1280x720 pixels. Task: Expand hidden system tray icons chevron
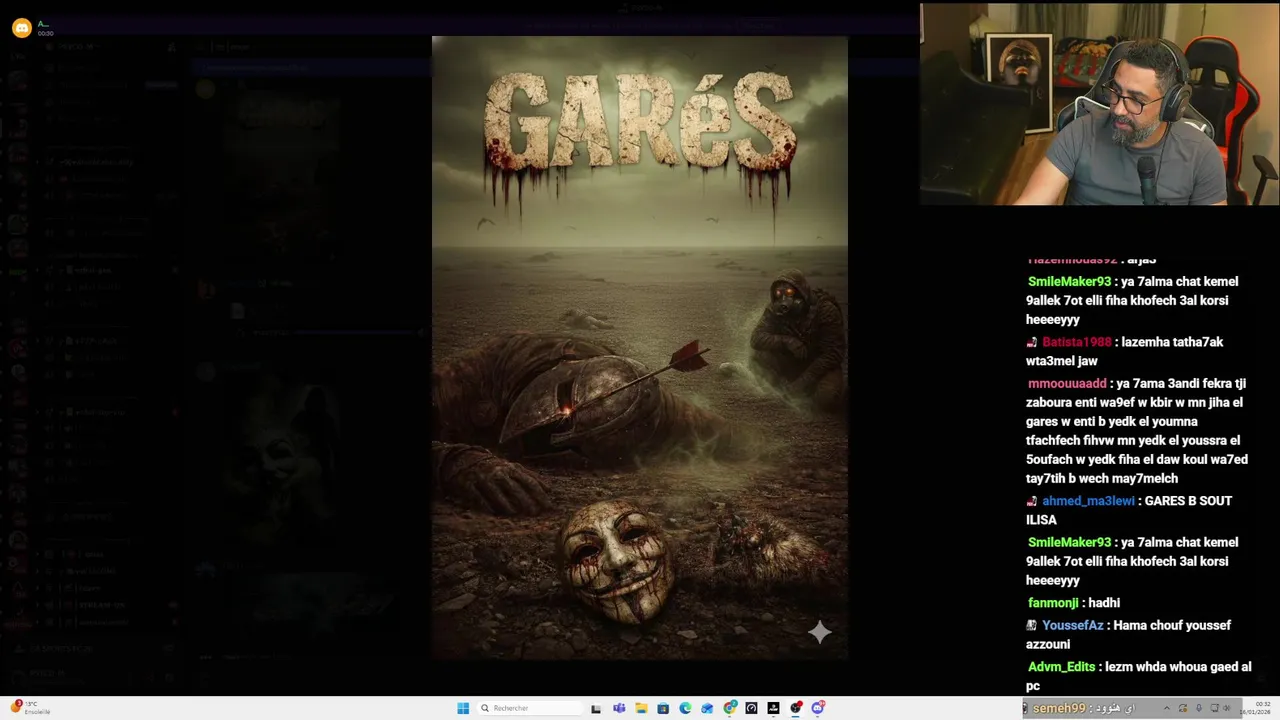(x=1166, y=708)
